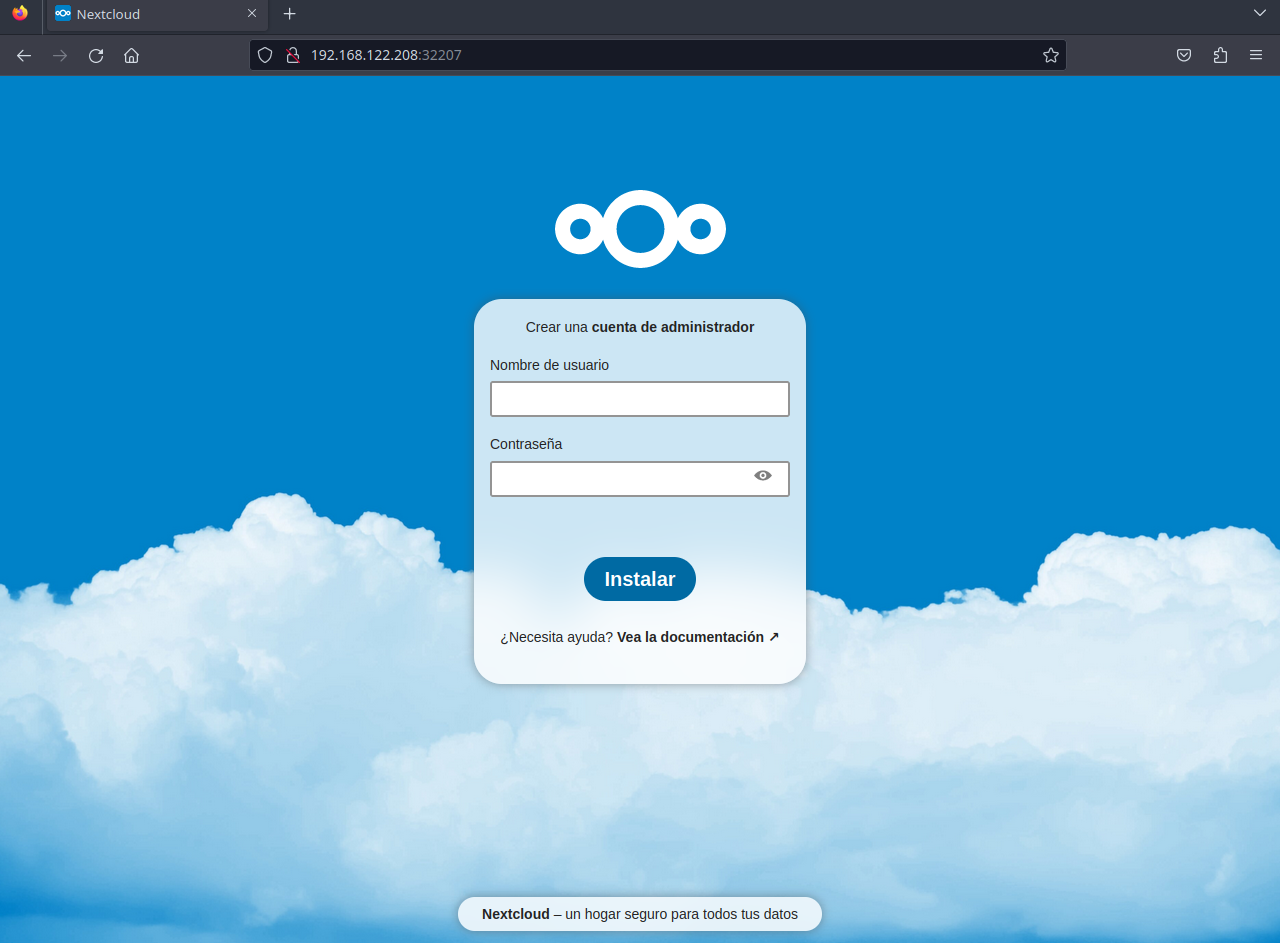The image size is (1280, 943).
Task: Click the 'Nombre de usuario' label
Action: 549,365
